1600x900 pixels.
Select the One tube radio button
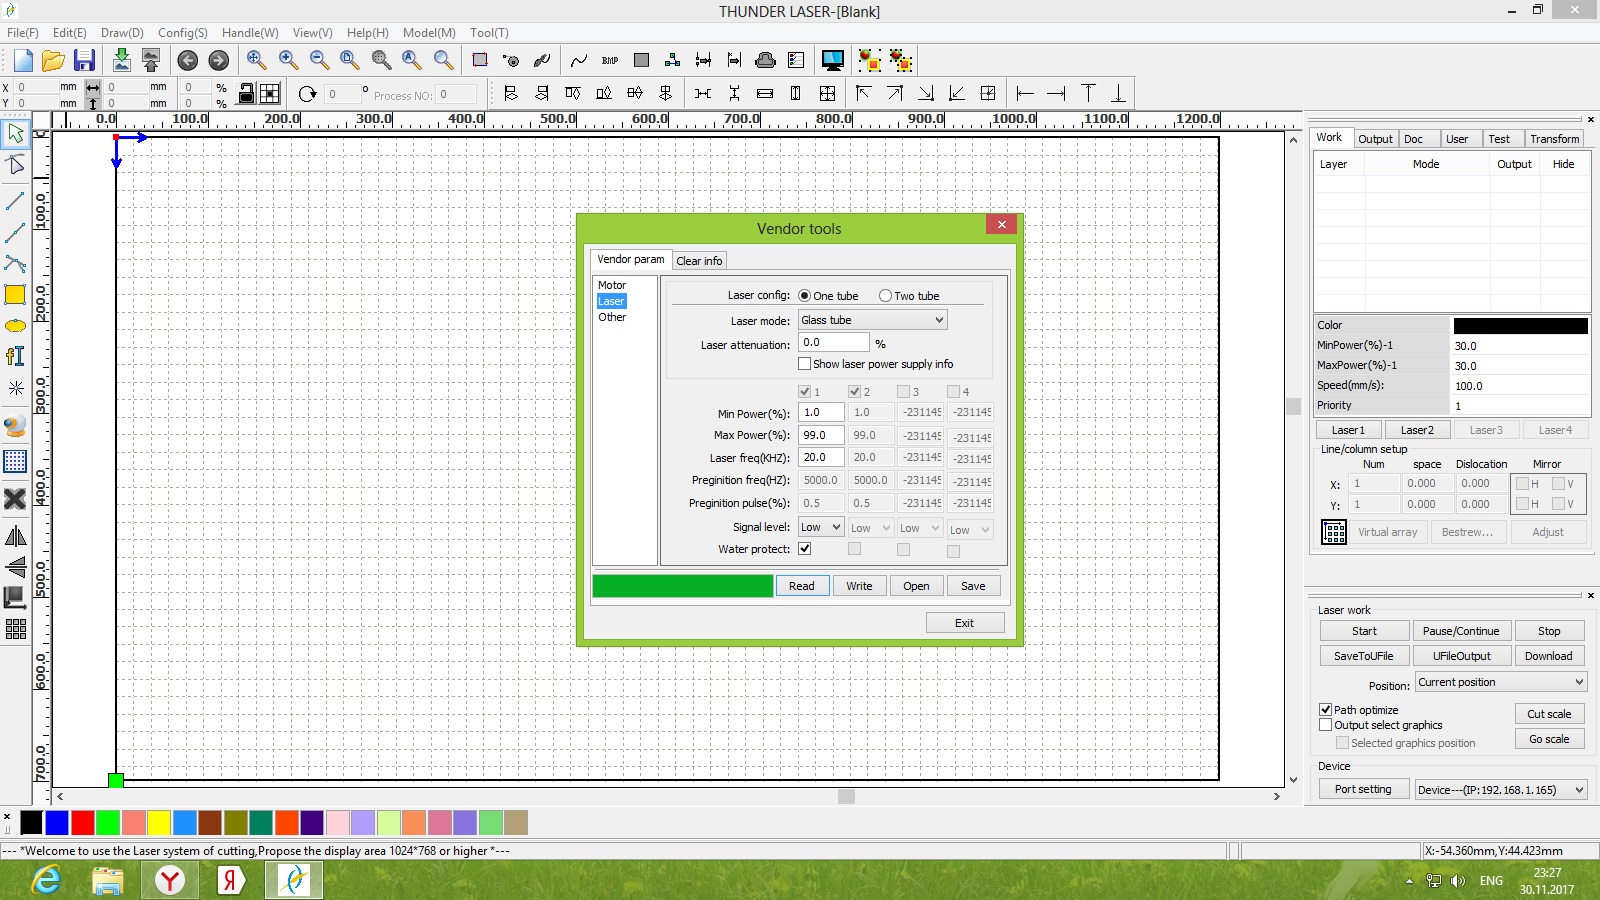click(805, 296)
